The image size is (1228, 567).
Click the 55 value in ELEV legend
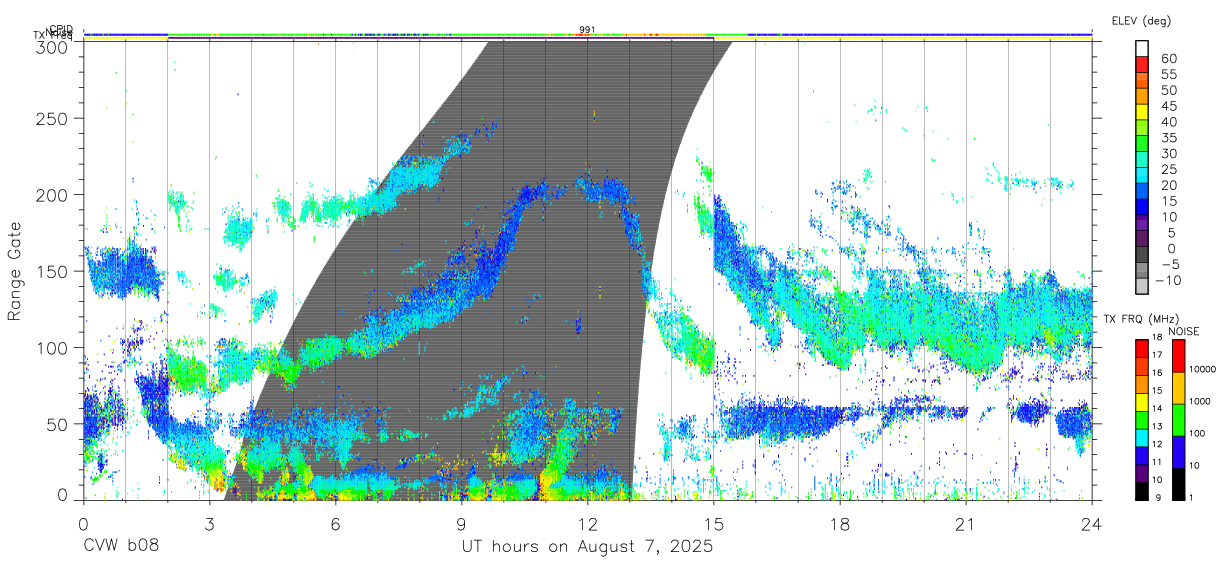(1169, 75)
